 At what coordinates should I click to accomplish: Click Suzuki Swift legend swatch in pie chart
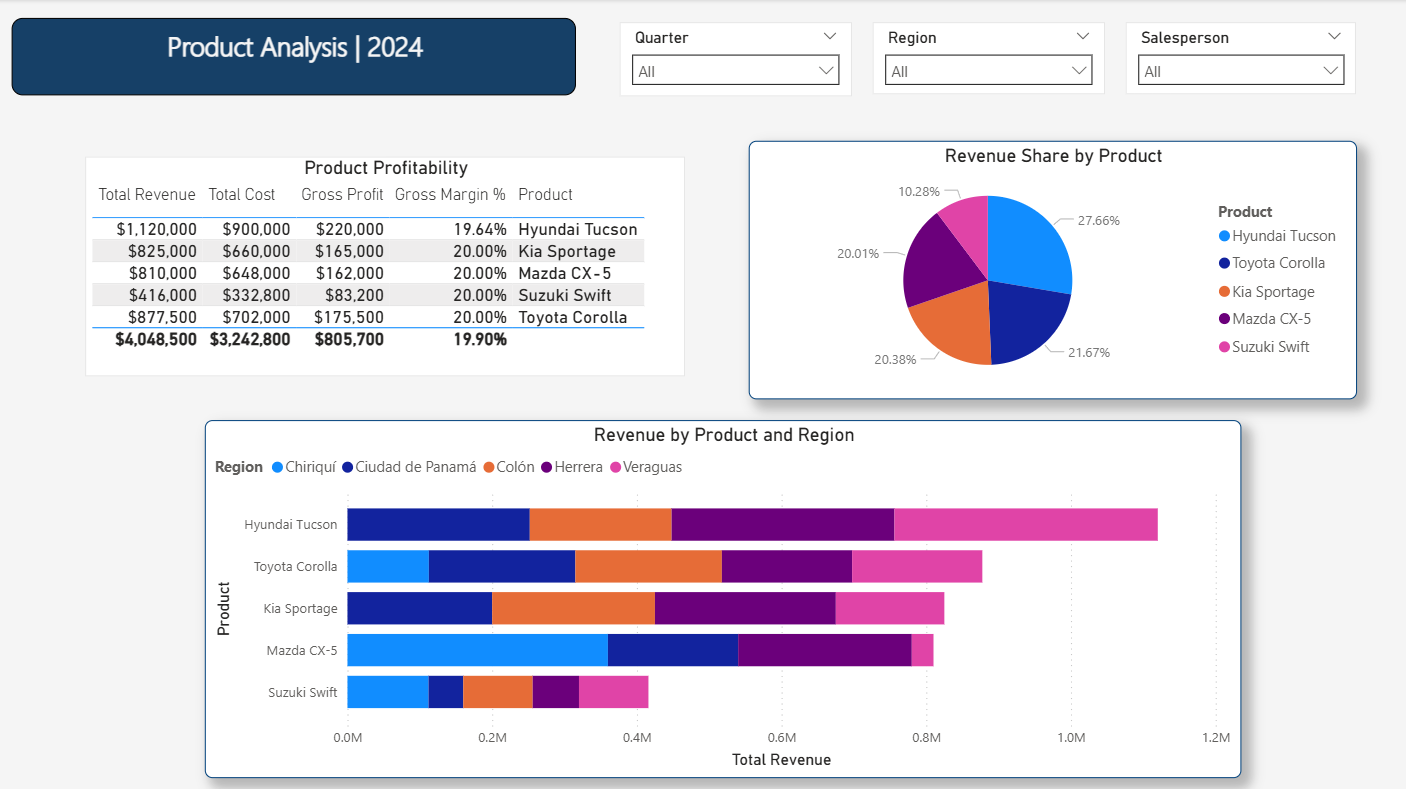(1225, 347)
